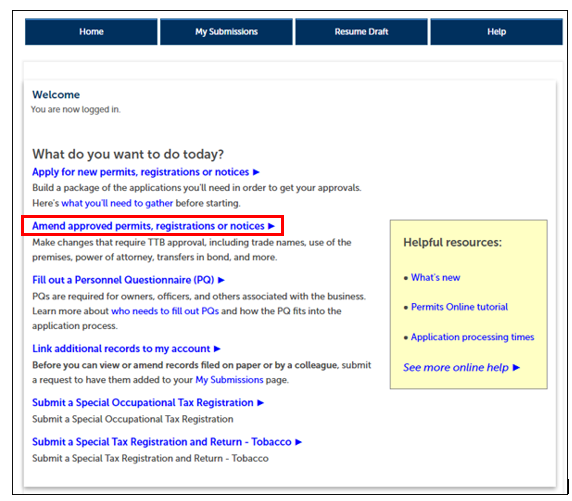Click See more online help arrow icon
Viewport: 572px width, 501px height.
click(x=516, y=367)
